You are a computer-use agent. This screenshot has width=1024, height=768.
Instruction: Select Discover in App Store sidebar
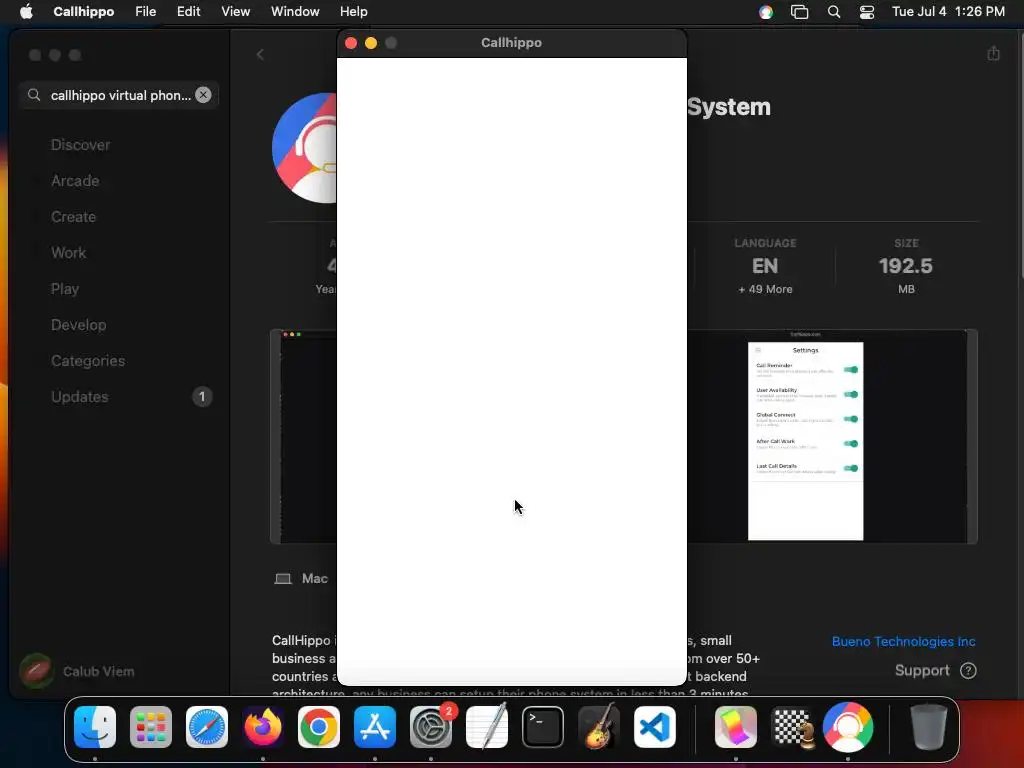tap(80, 145)
